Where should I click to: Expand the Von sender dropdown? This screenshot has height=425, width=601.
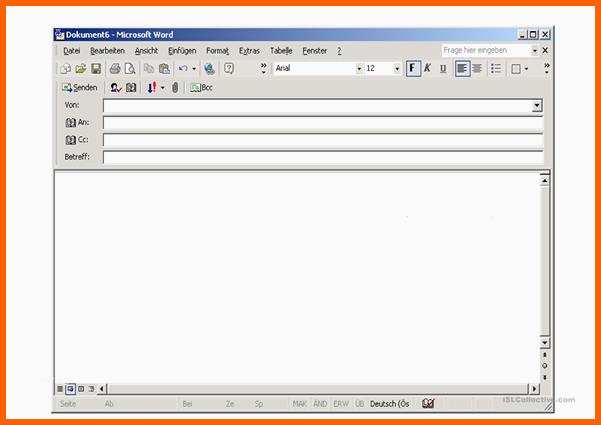click(x=537, y=105)
